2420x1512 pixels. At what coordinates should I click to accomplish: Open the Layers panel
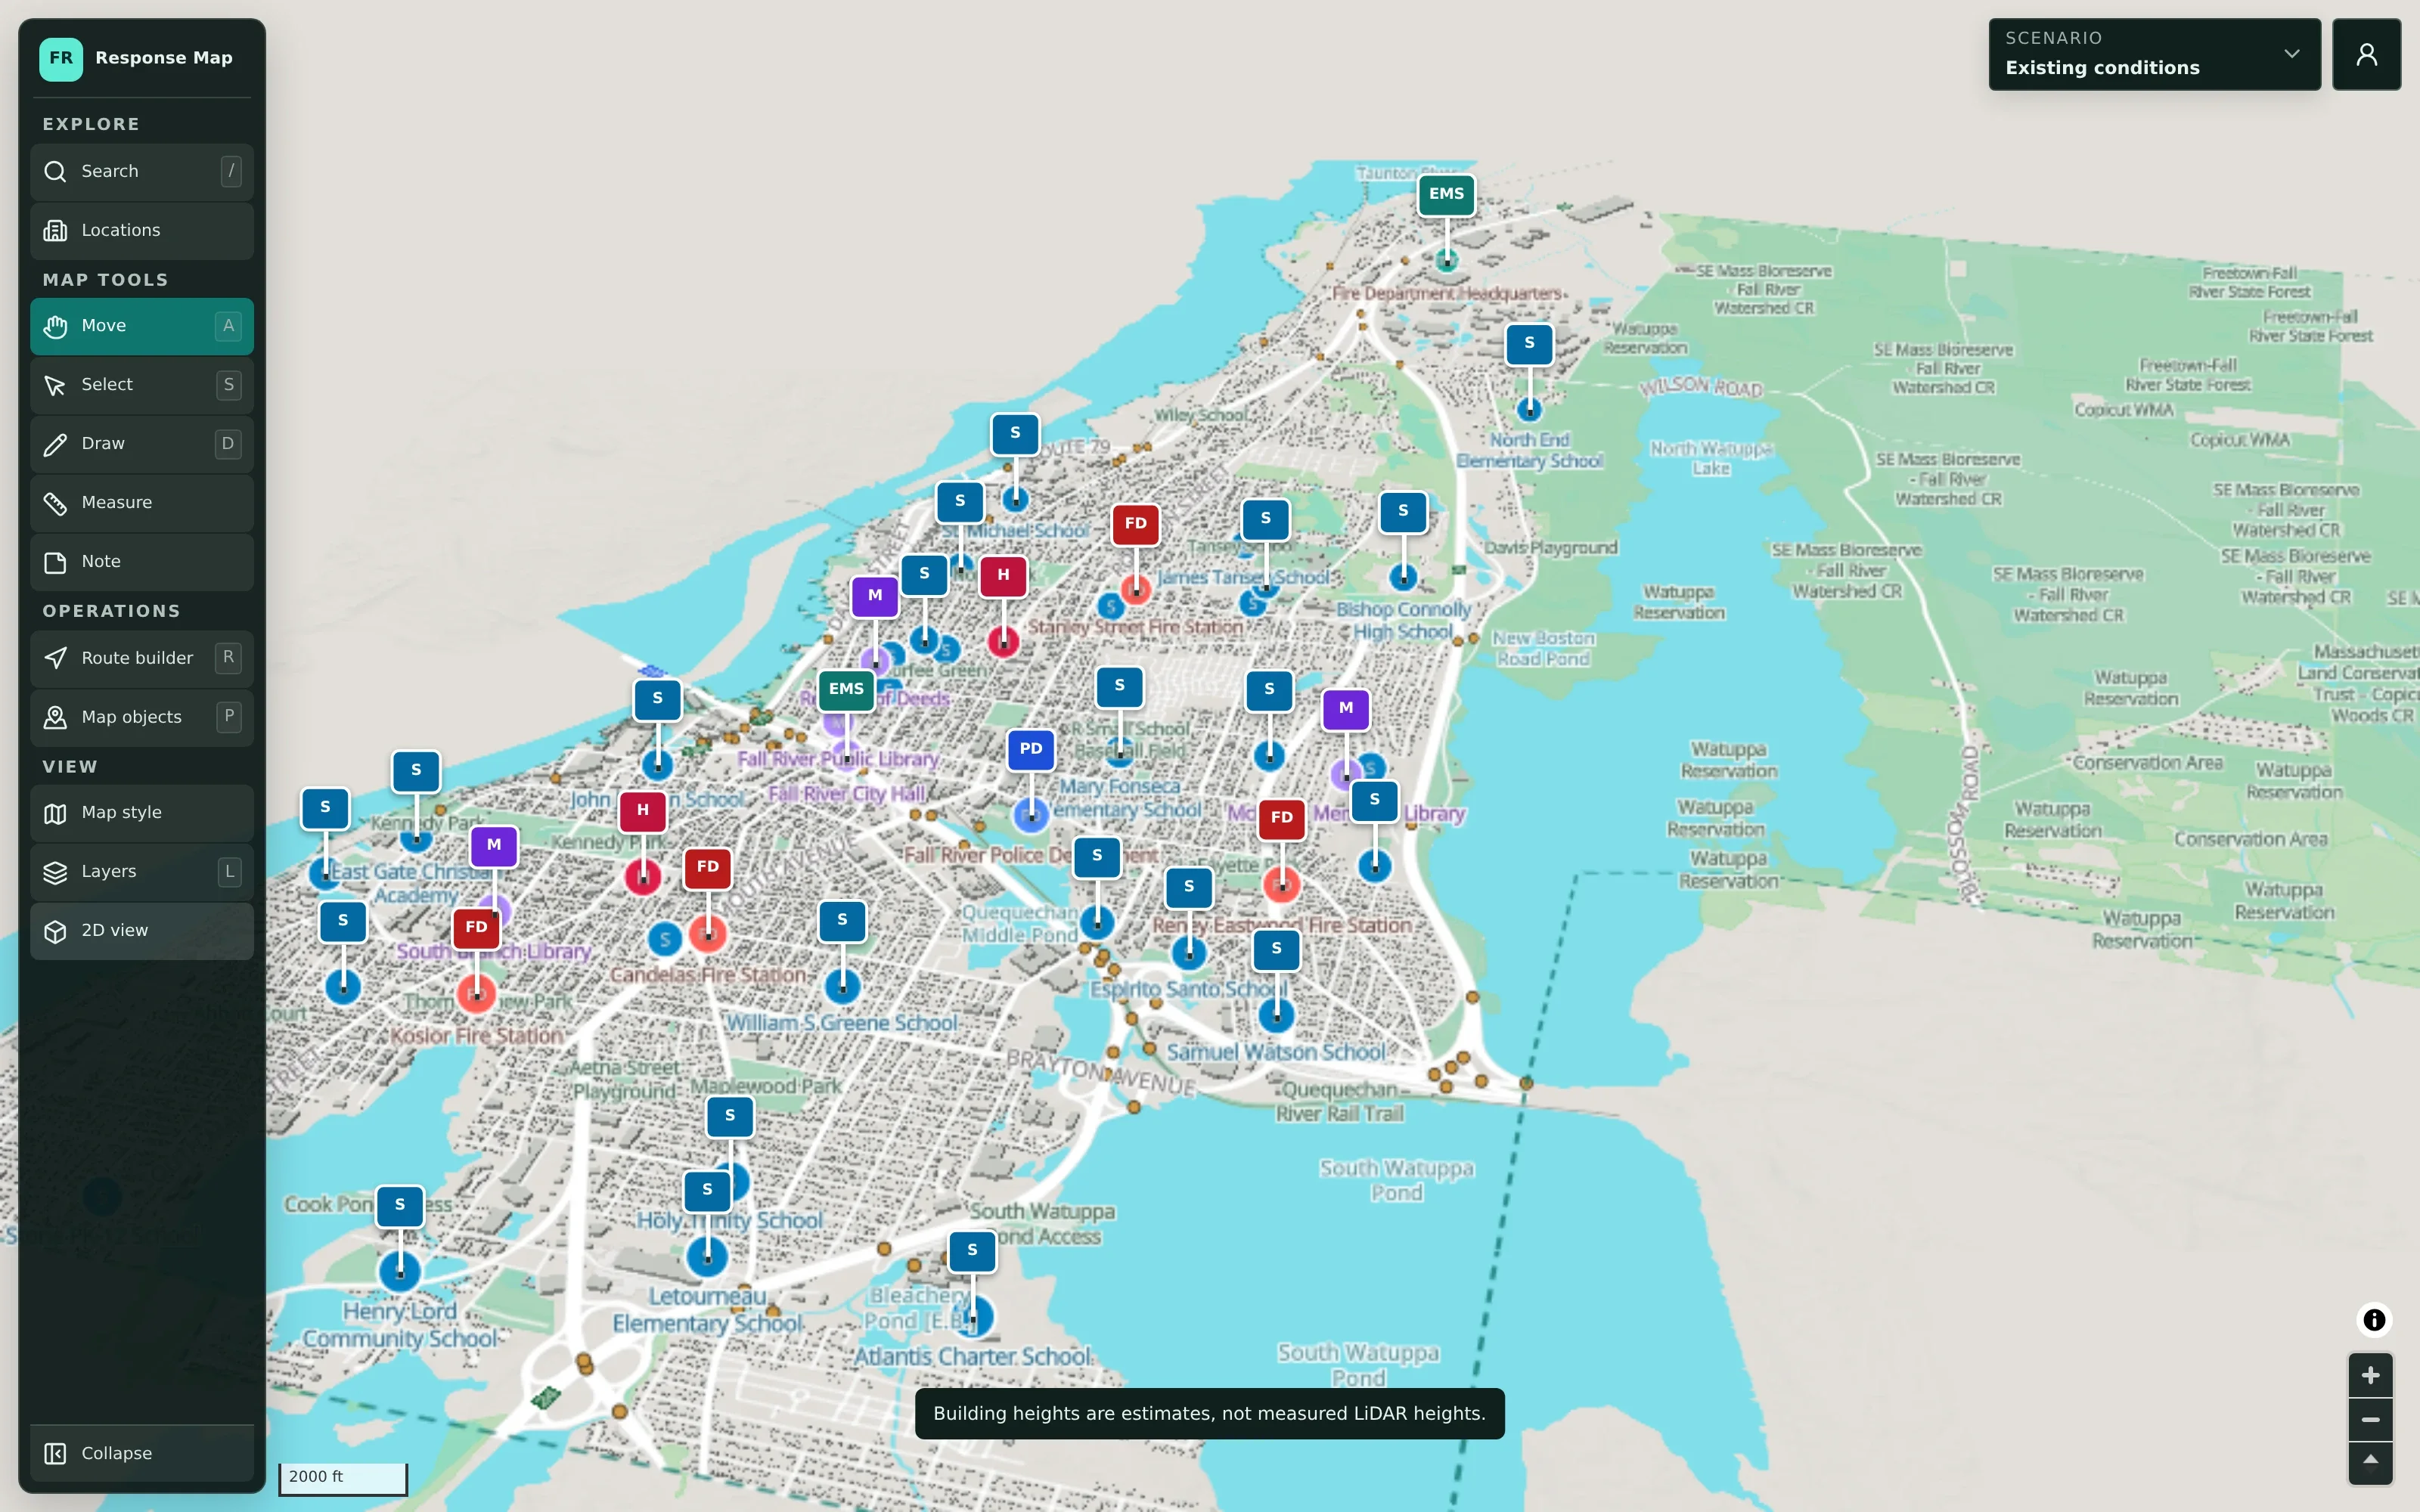pyautogui.click(x=141, y=872)
